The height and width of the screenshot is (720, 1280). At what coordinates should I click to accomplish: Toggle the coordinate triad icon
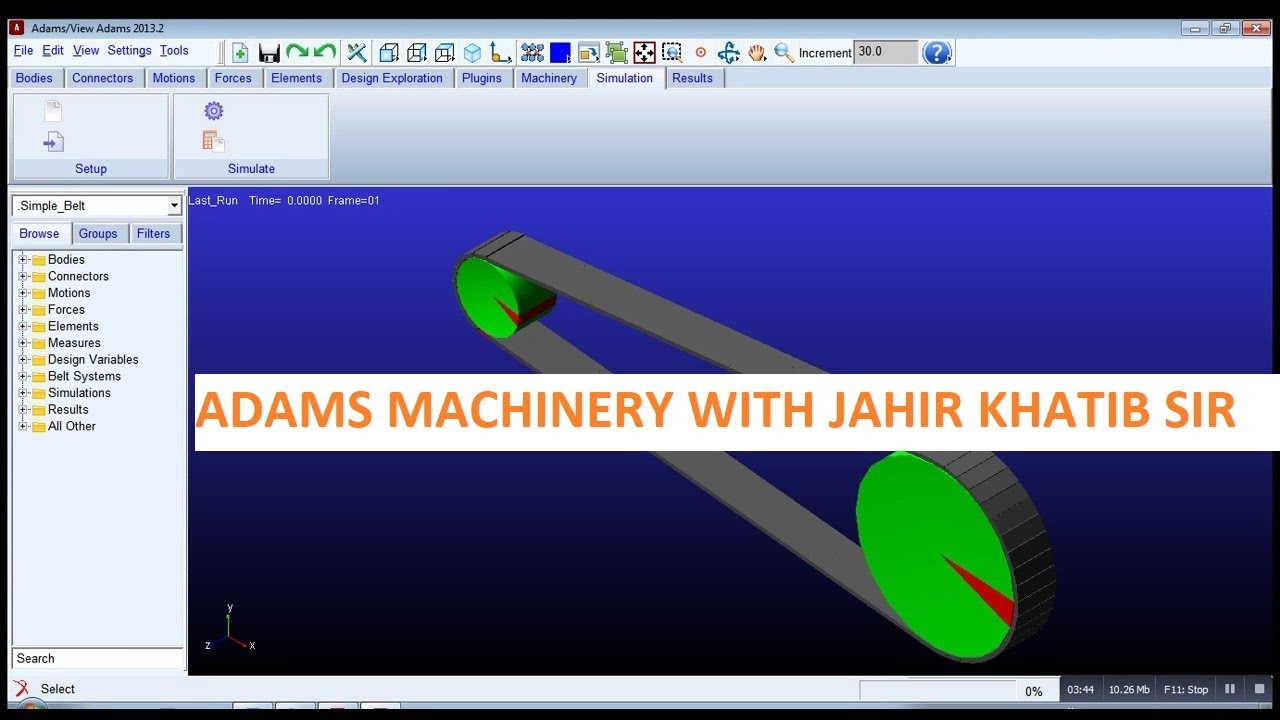[501, 53]
